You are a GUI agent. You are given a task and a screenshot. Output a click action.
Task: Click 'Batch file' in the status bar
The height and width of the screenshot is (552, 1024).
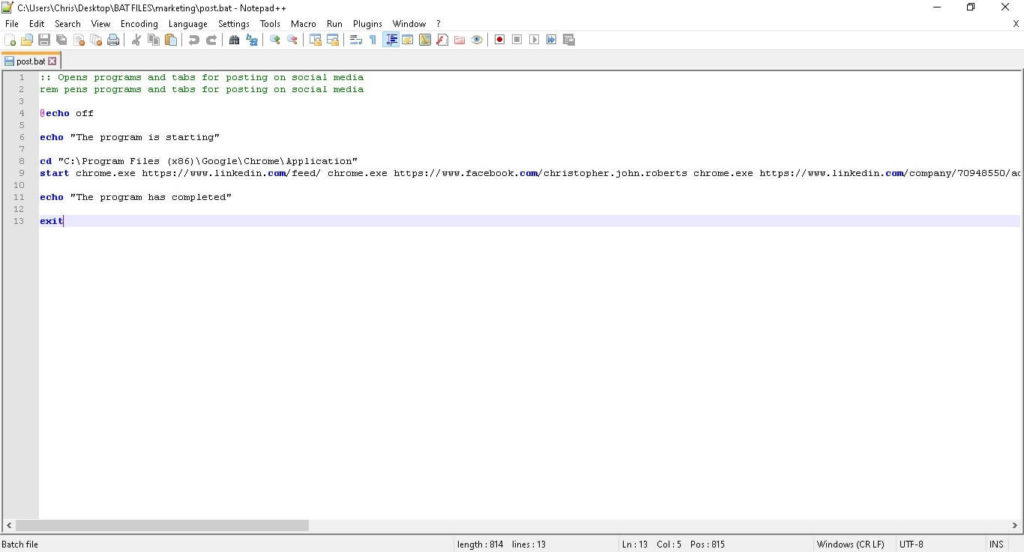(x=20, y=544)
